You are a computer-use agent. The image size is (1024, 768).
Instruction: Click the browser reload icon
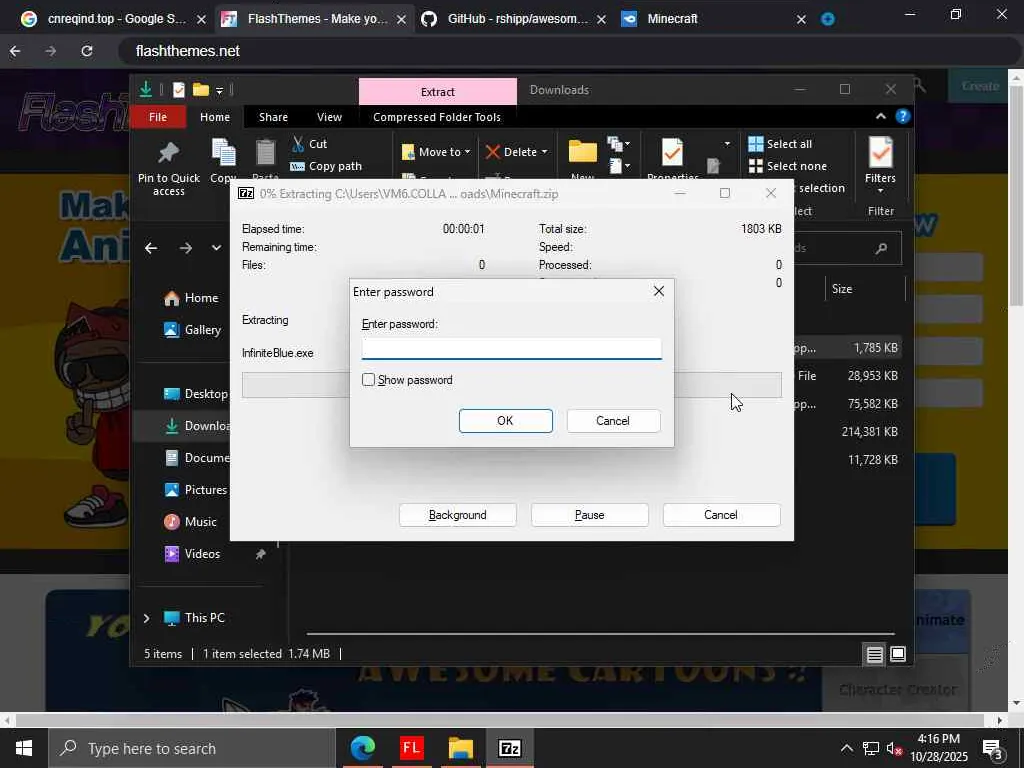86,51
